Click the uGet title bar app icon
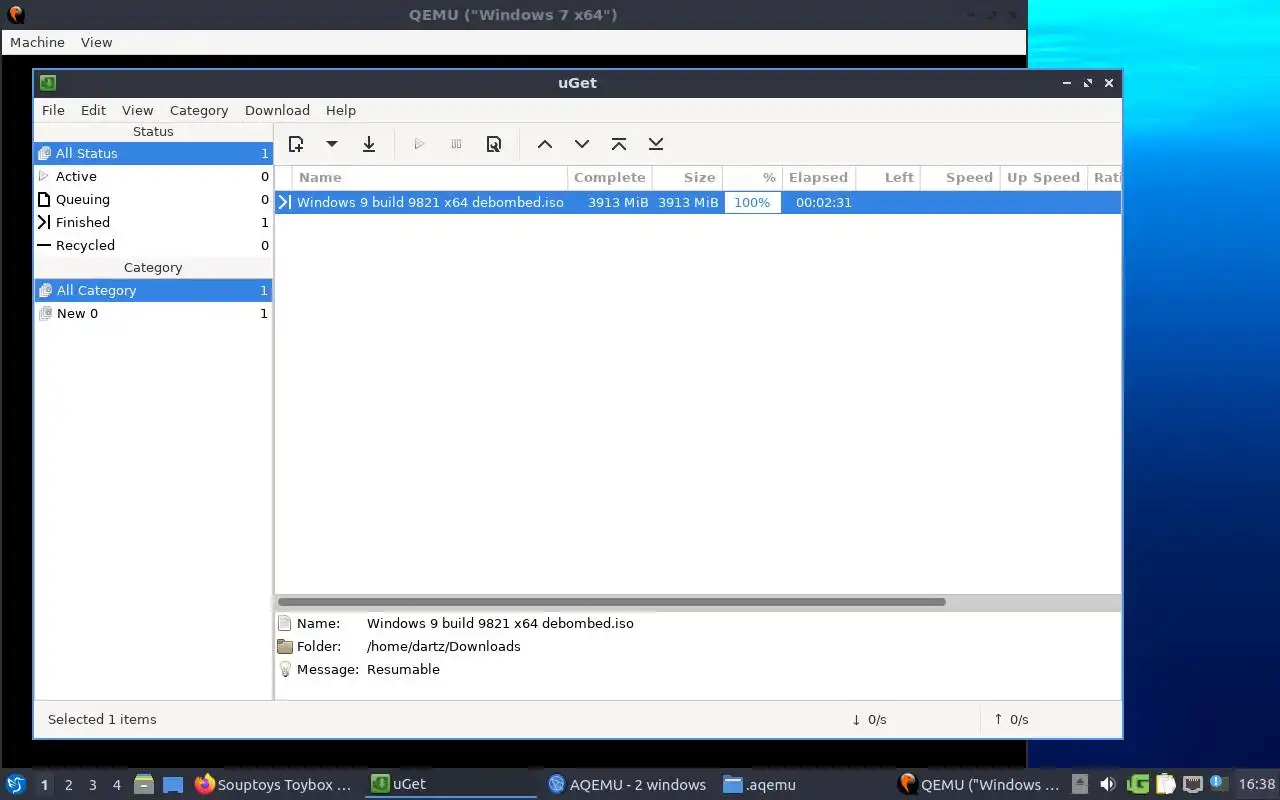The height and width of the screenshot is (800, 1280). 47,83
